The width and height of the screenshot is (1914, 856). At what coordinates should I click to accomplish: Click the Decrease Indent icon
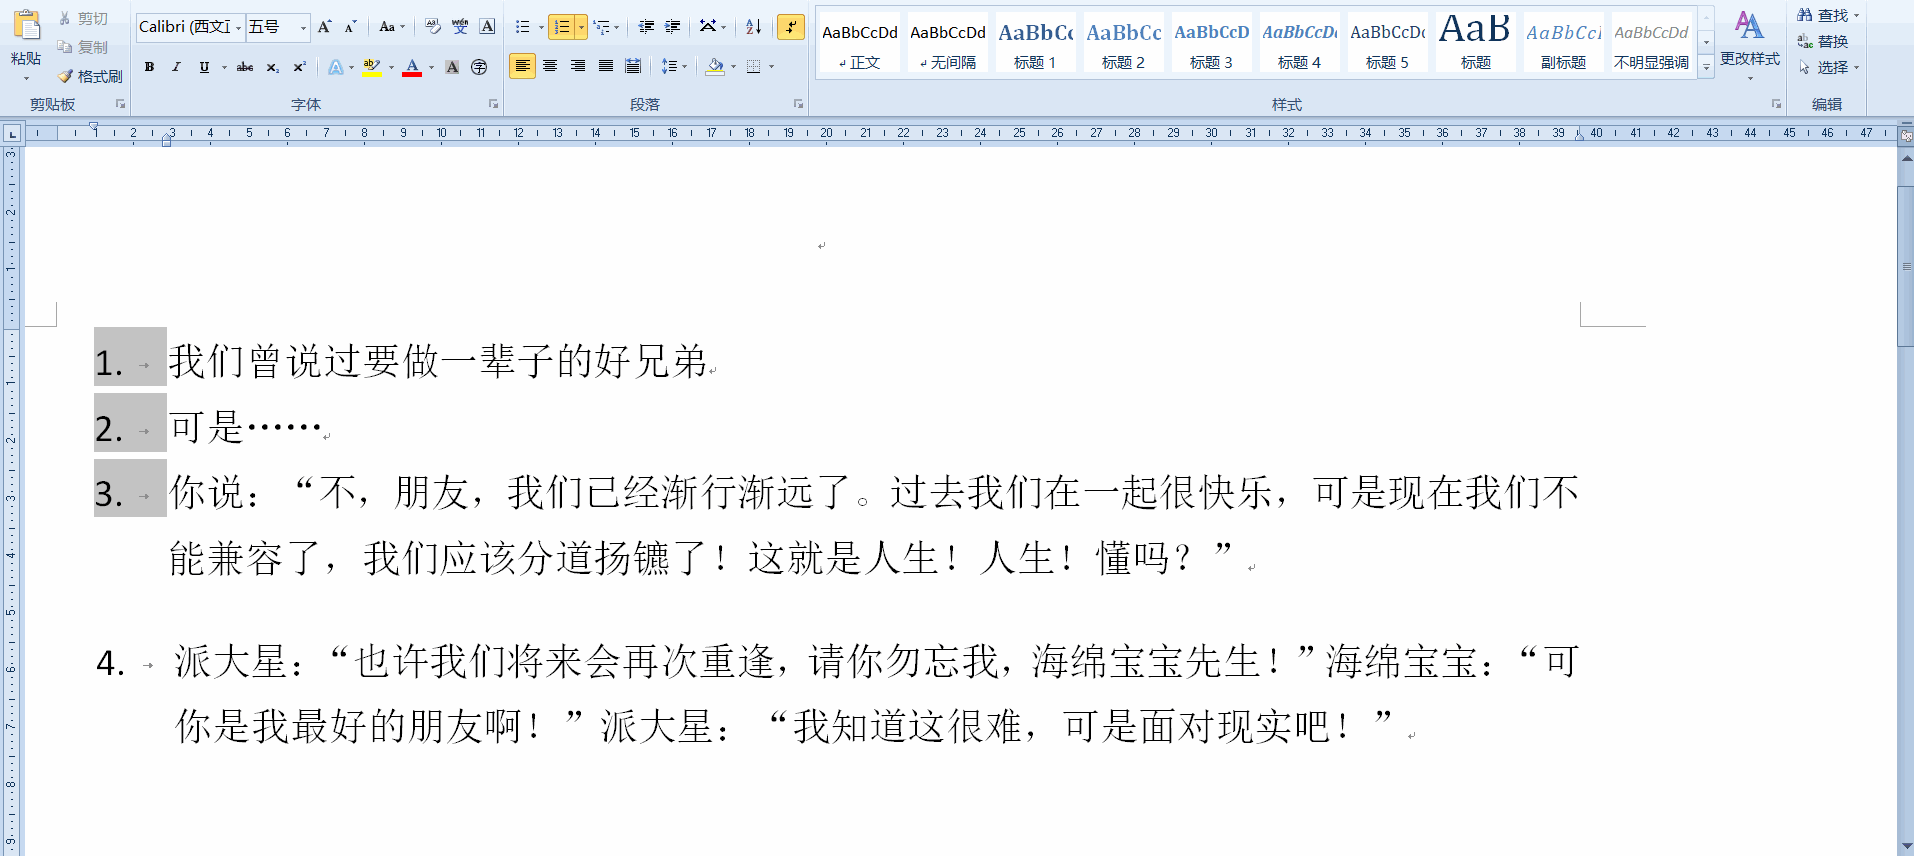(646, 27)
